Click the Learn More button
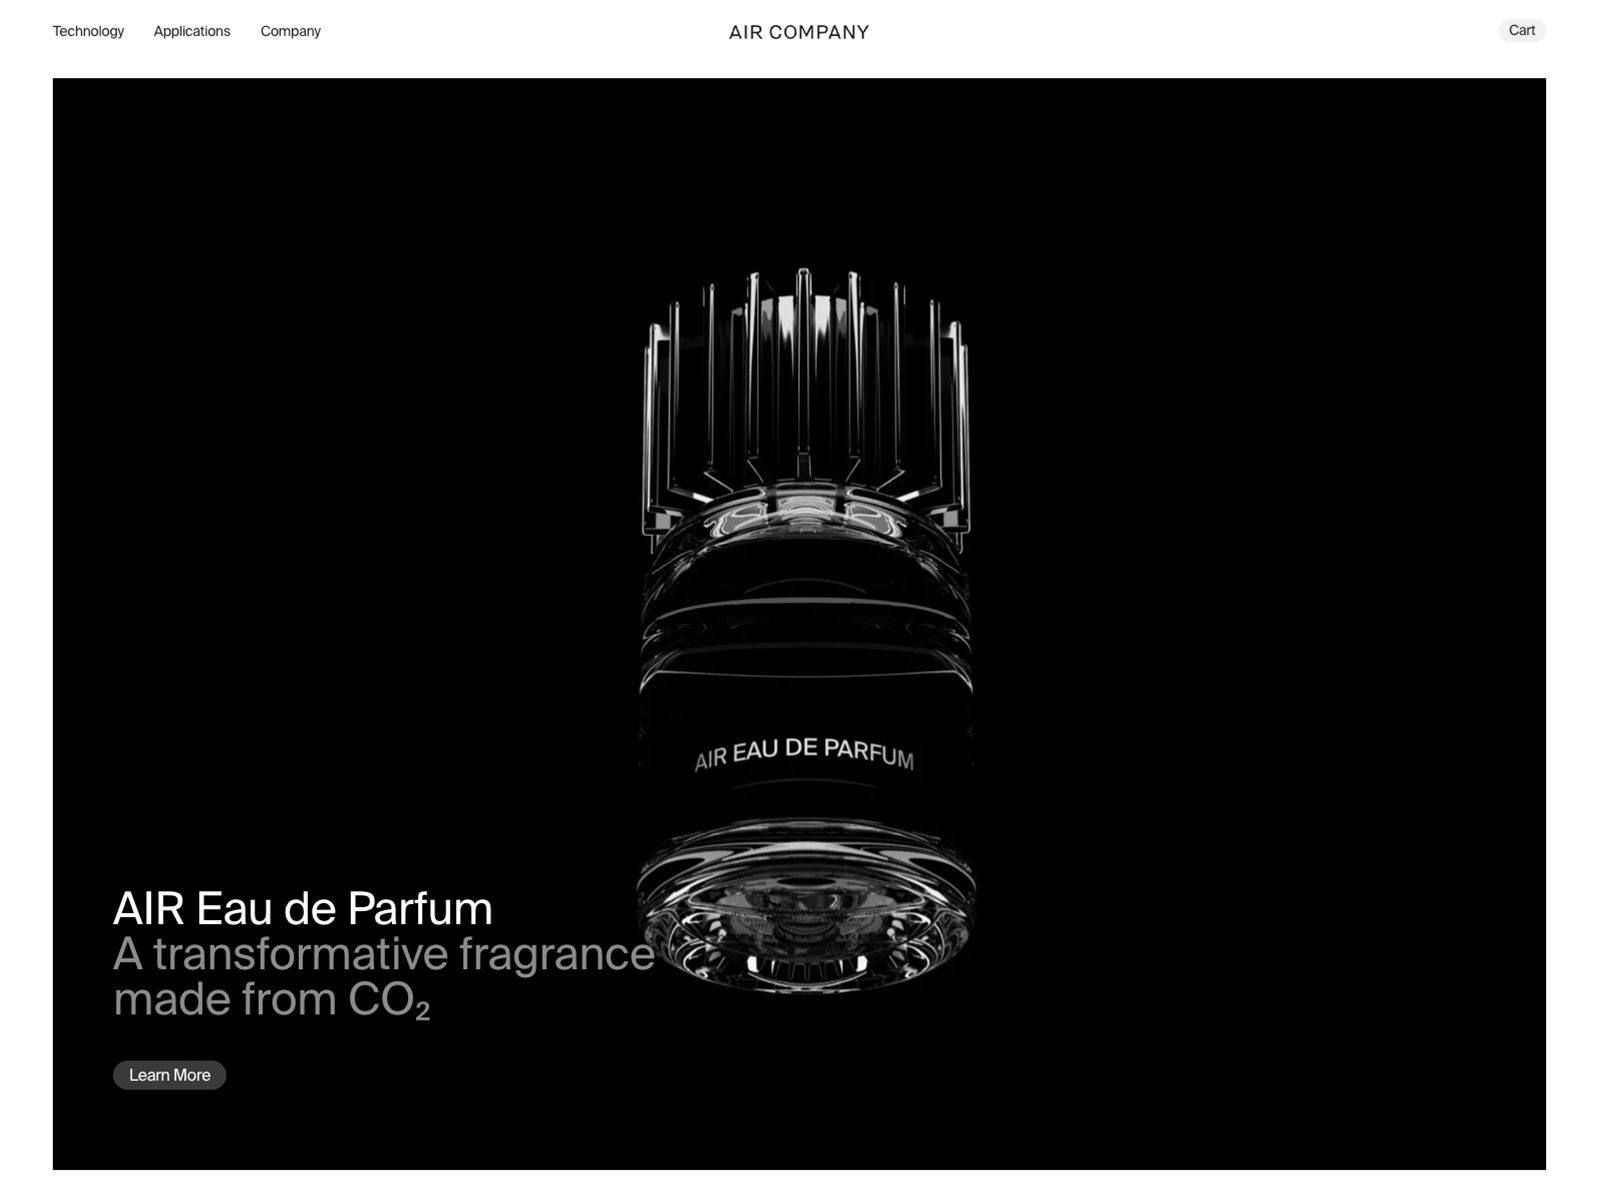1600x1200 pixels. [x=170, y=1075]
